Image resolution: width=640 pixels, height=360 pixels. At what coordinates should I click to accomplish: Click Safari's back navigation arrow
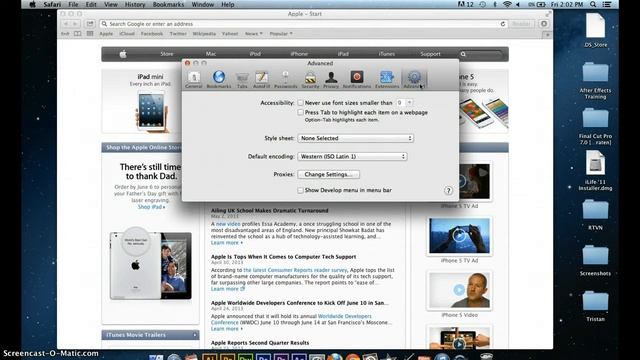(66, 24)
